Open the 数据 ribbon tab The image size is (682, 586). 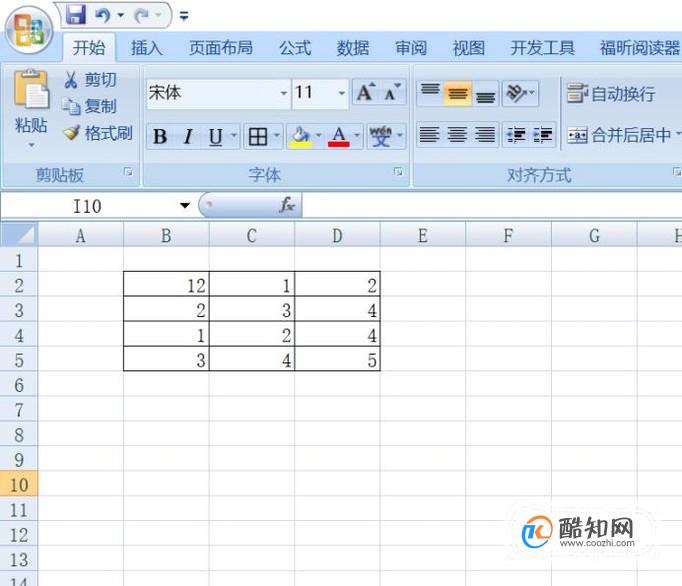pyautogui.click(x=353, y=47)
